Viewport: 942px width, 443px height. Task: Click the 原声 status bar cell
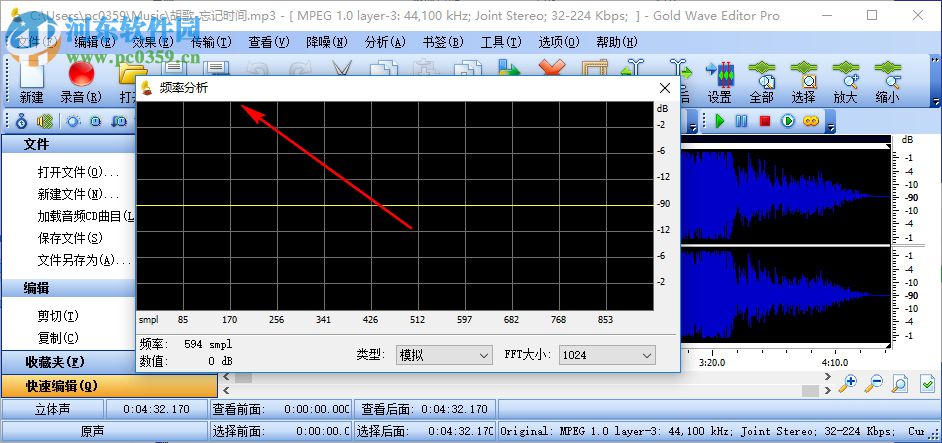(x=104, y=431)
